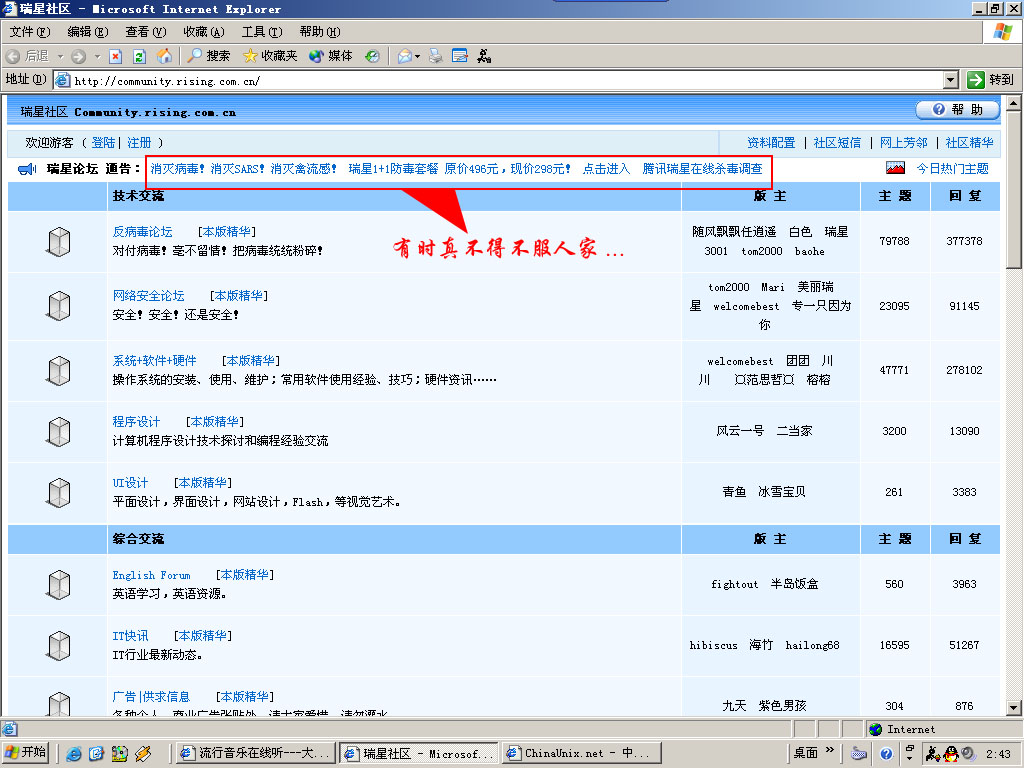Switch to 流行音乐在线听 taskbar window
This screenshot has width=1024, height=768.
click(256, 754)
